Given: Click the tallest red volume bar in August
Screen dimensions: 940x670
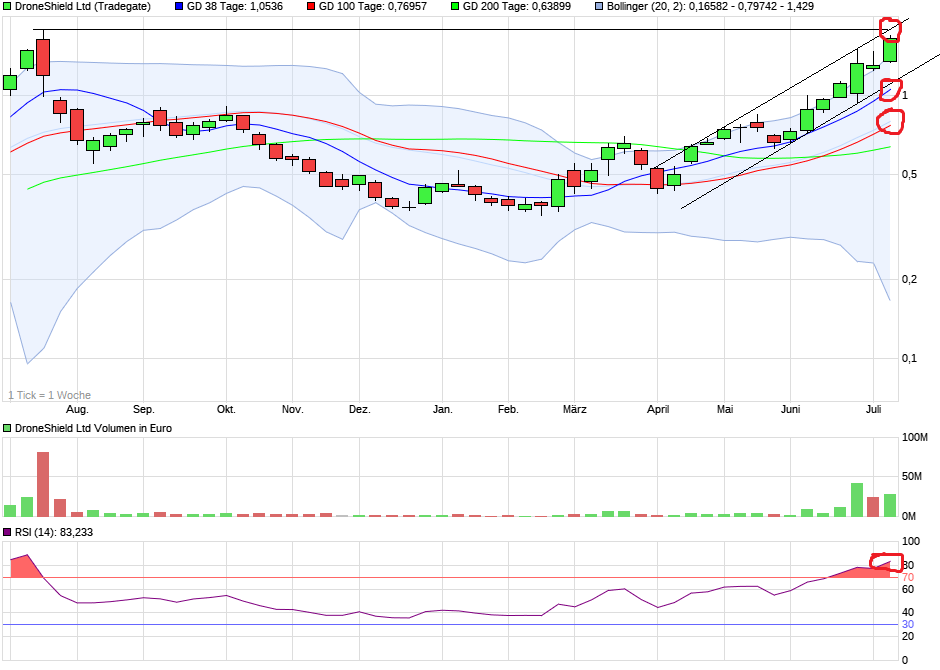Looking at the screenshot, I should tap(43, 484).
